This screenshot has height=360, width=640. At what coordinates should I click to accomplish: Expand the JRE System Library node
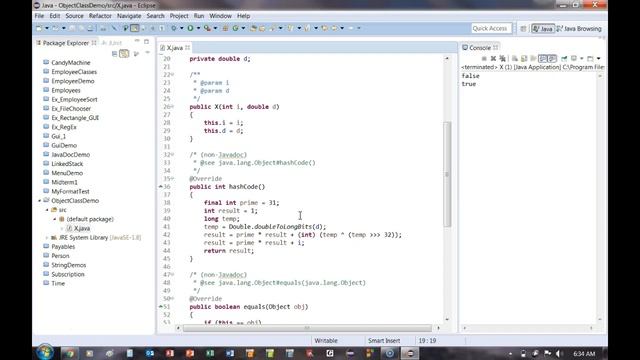tap(47, 238)
